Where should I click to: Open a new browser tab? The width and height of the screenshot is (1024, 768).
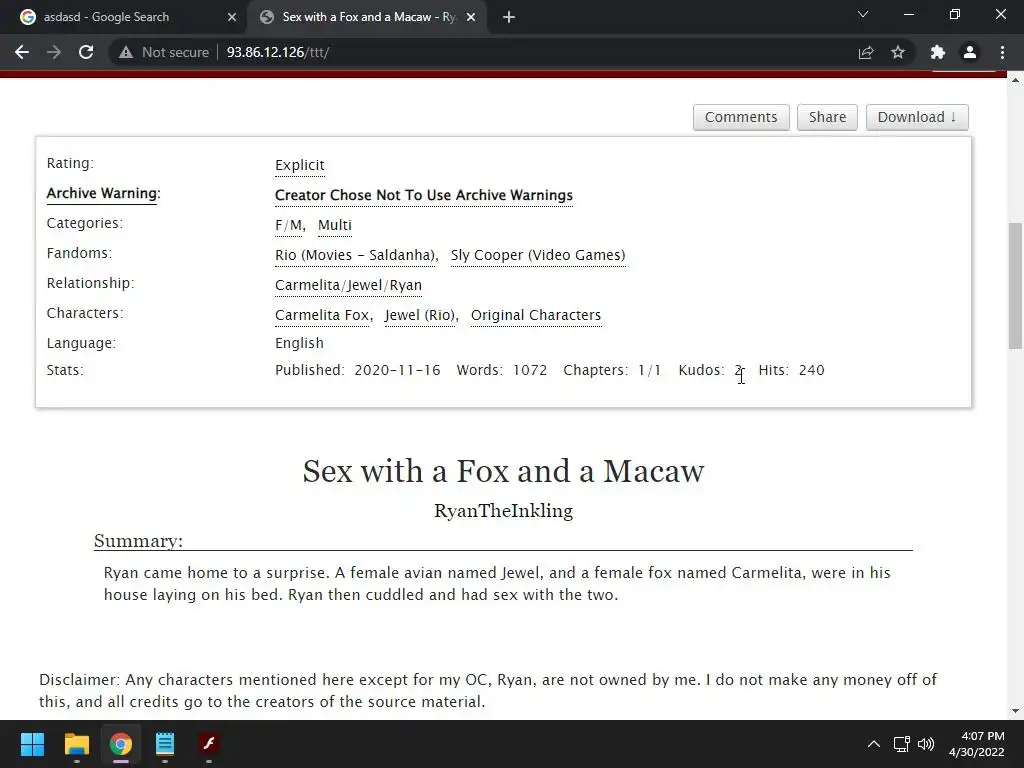pyautogui.click(x=509, y=17)
